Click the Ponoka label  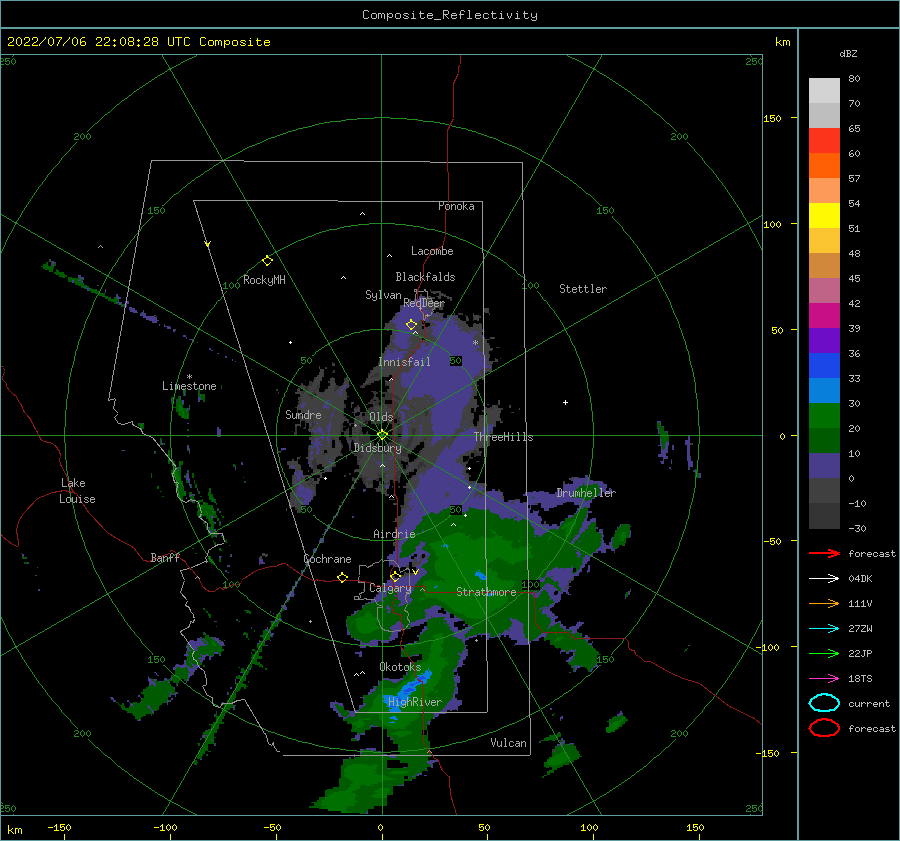(456, 206)
